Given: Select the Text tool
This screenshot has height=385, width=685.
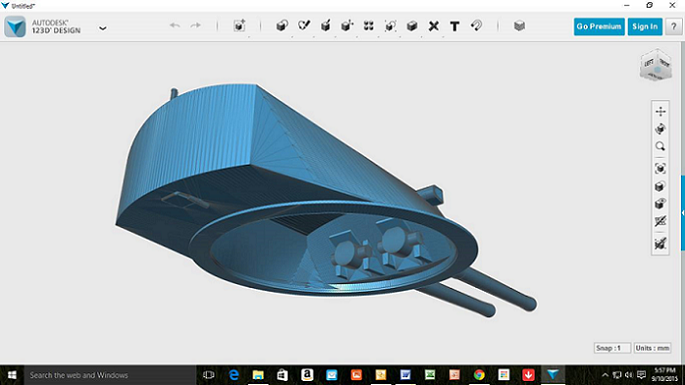Looking at the screenshot, I should pyautogui.click(x=455, y=26).
